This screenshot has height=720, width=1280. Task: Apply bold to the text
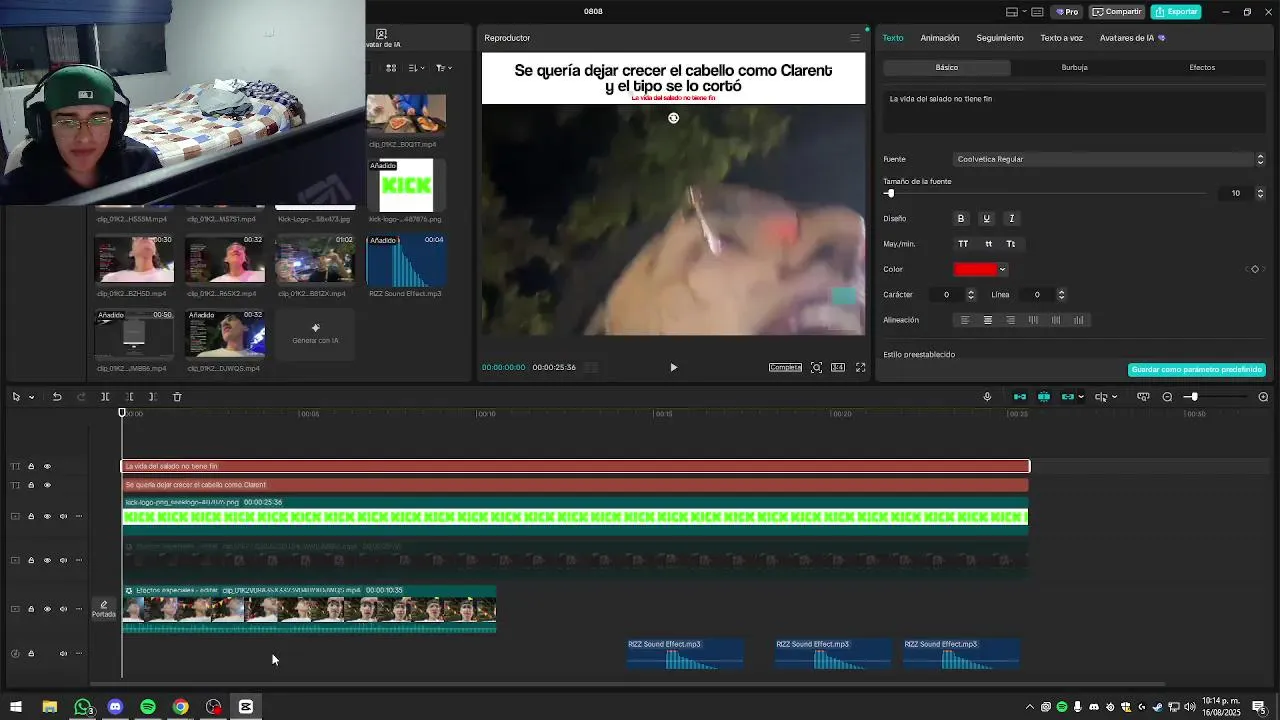(x=961, y=218)
